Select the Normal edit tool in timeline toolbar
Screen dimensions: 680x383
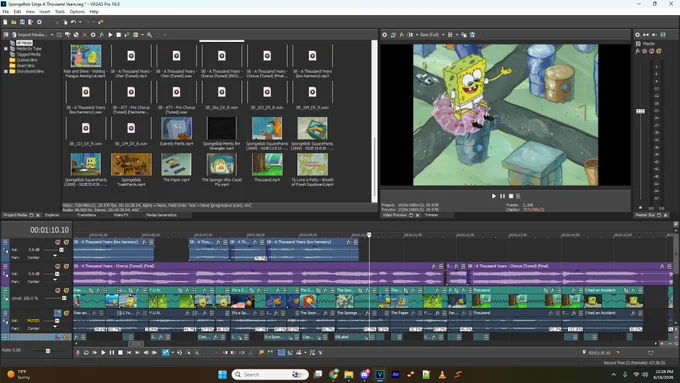coord(165,353)
